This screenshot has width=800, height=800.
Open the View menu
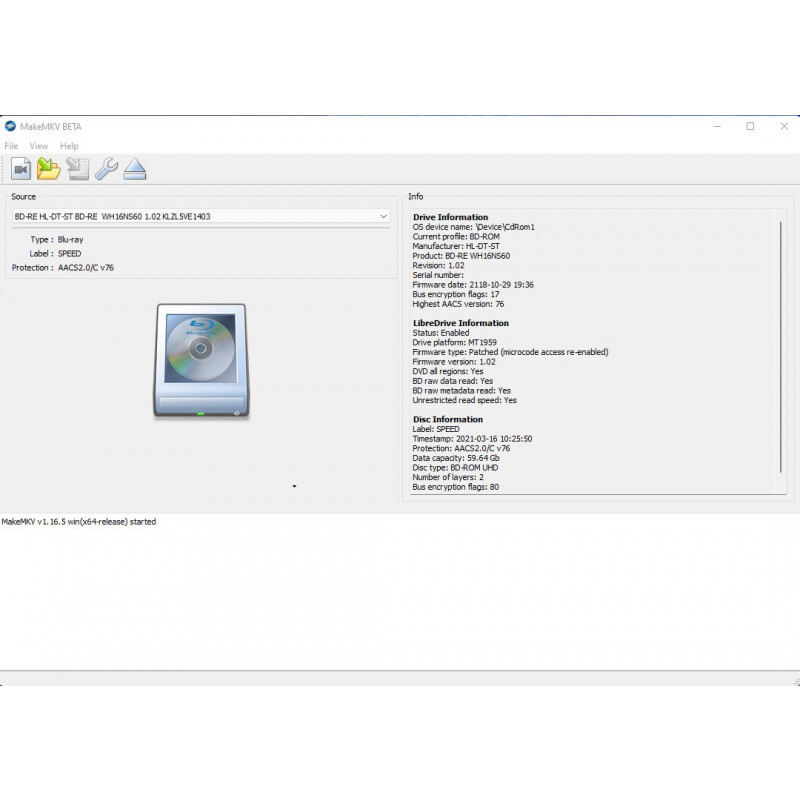(39, 146)
